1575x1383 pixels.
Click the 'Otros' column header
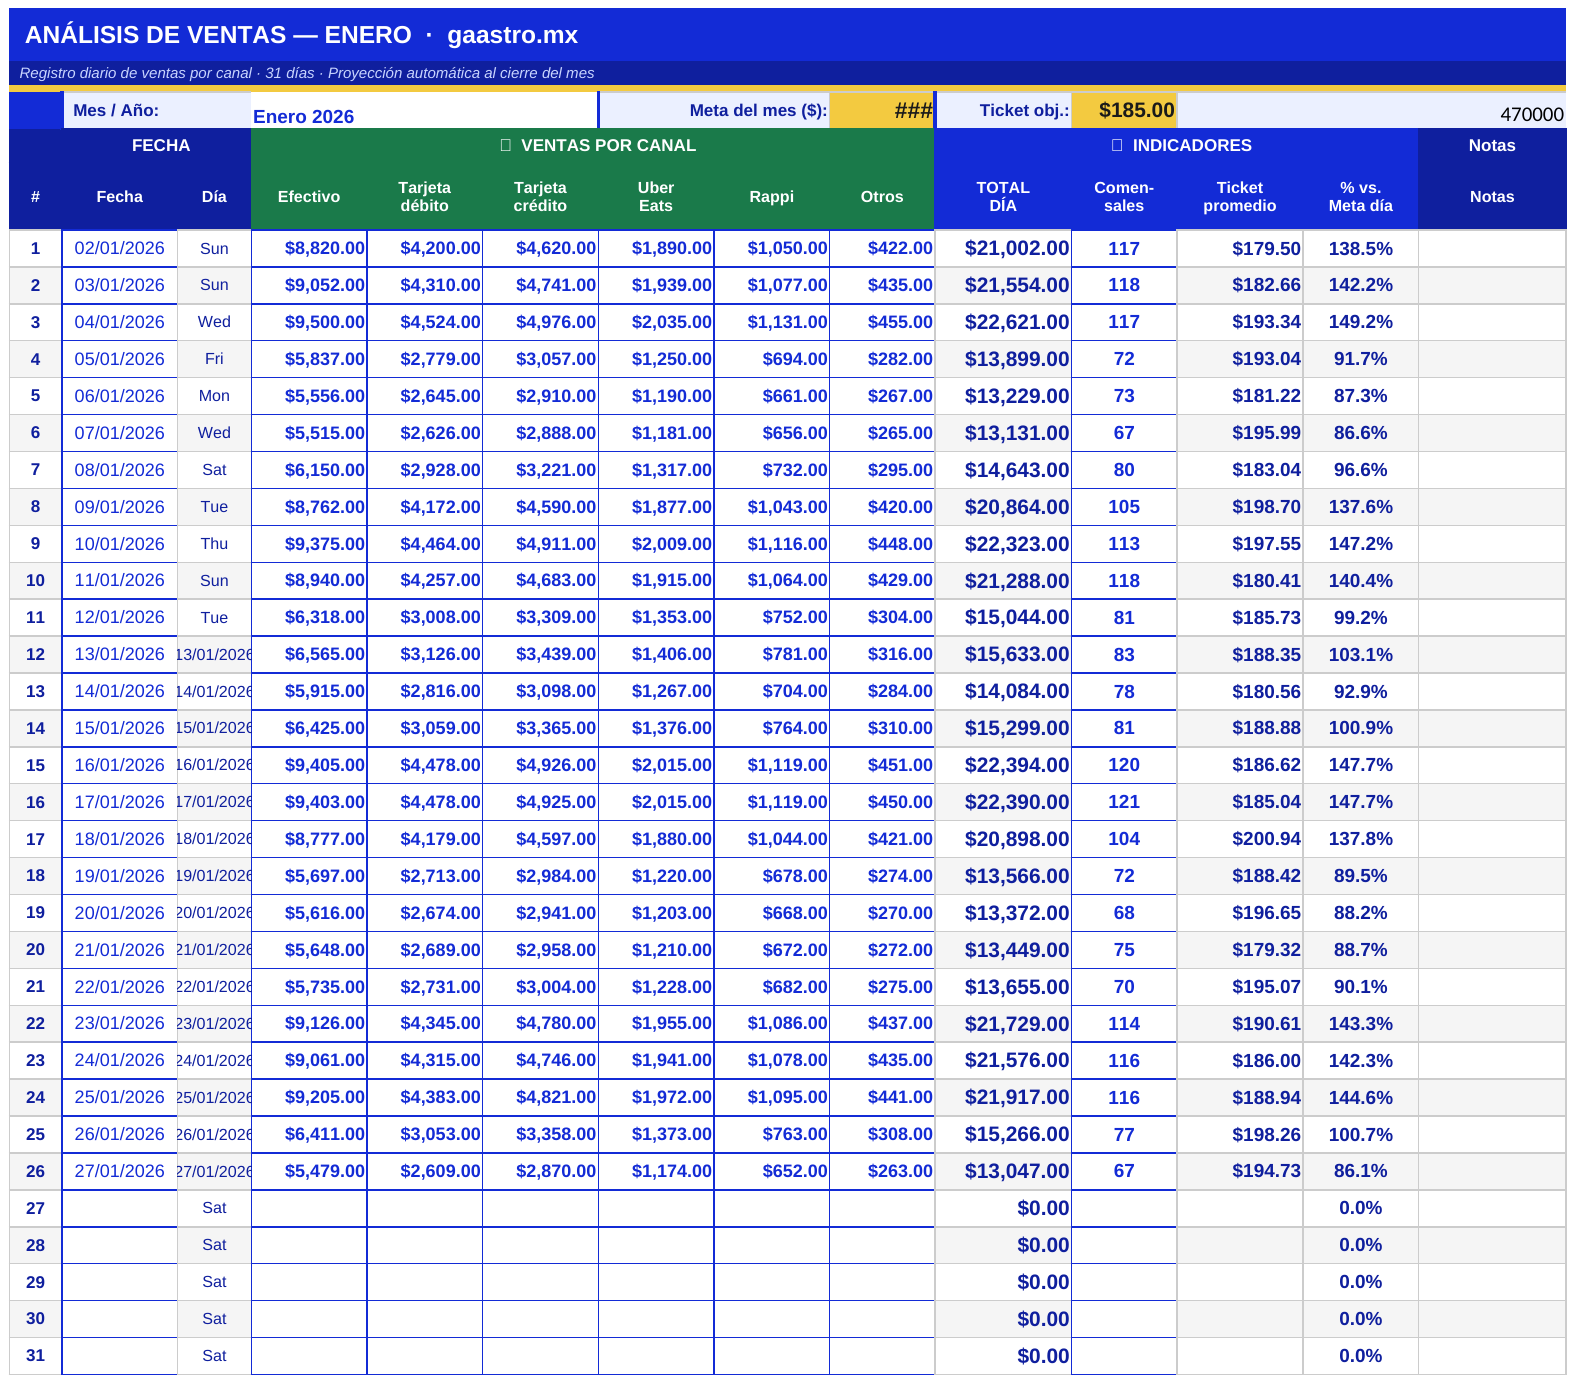click(x=882, y=196)
